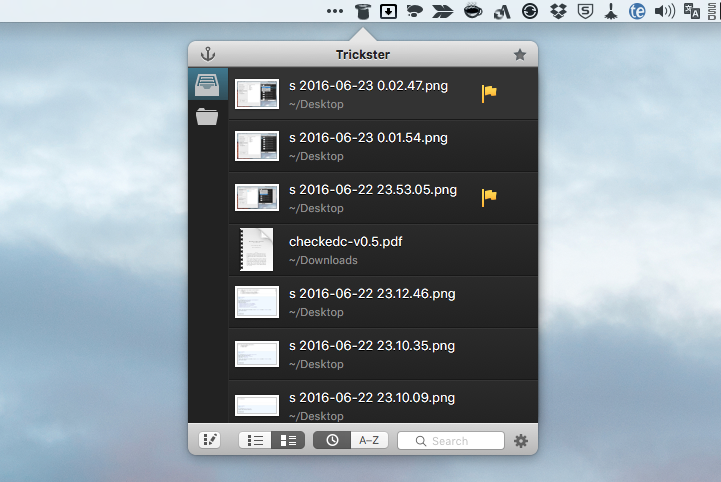Screen dimensions: 721x482
Task: Toggle flag on s 2016-06-22 23.53.05.png
Action: point(489,197)
